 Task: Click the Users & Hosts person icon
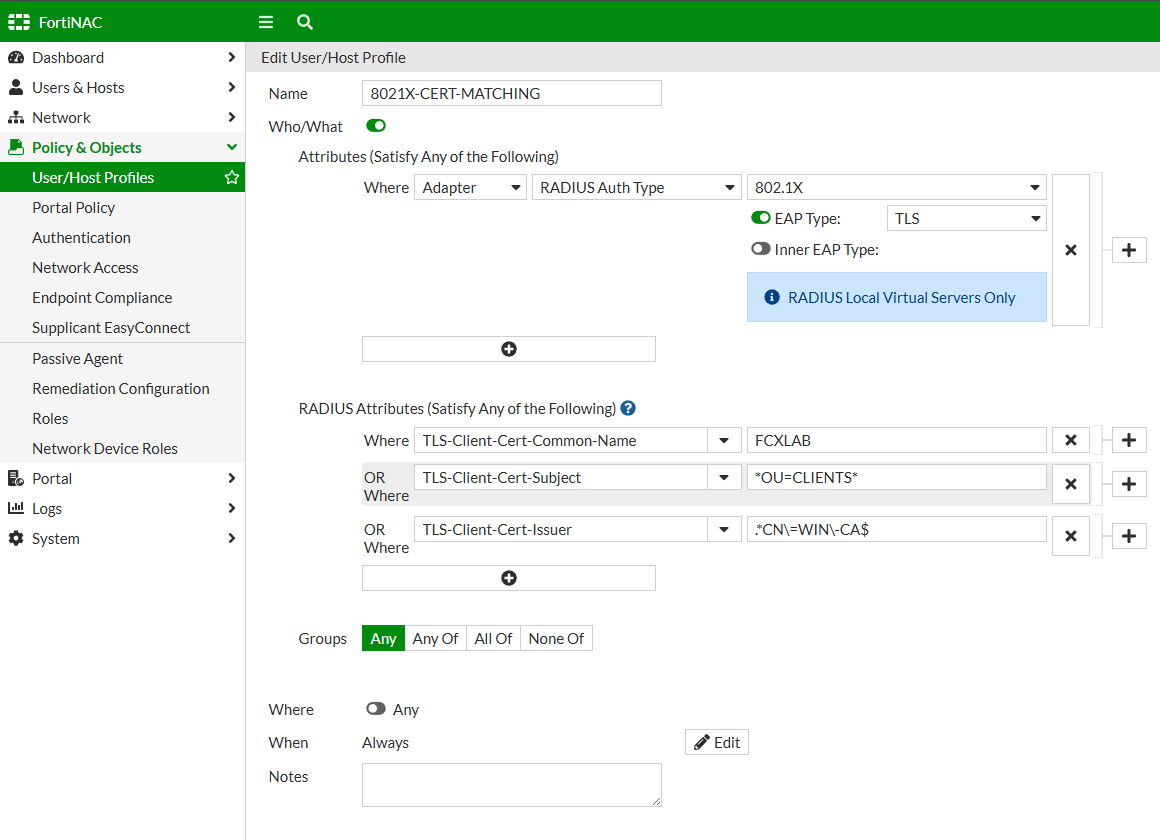[16, 87]
